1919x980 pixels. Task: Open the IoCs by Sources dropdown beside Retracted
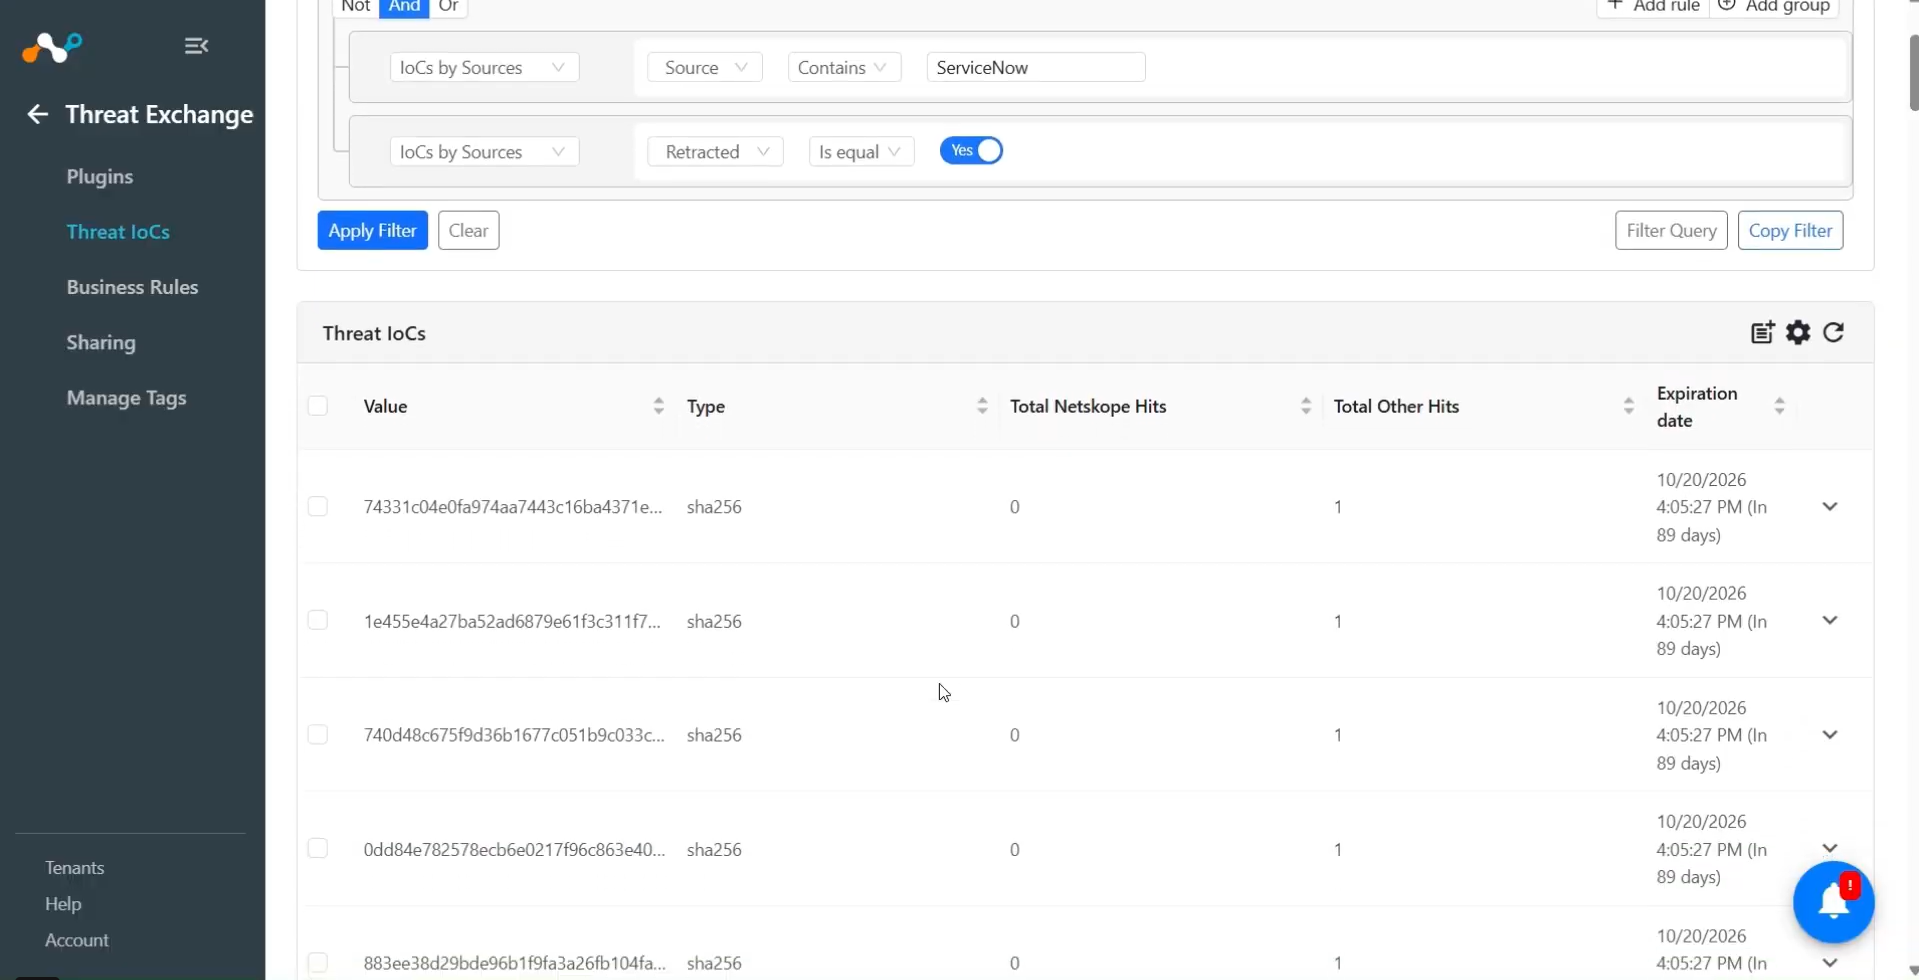point(484,152)
